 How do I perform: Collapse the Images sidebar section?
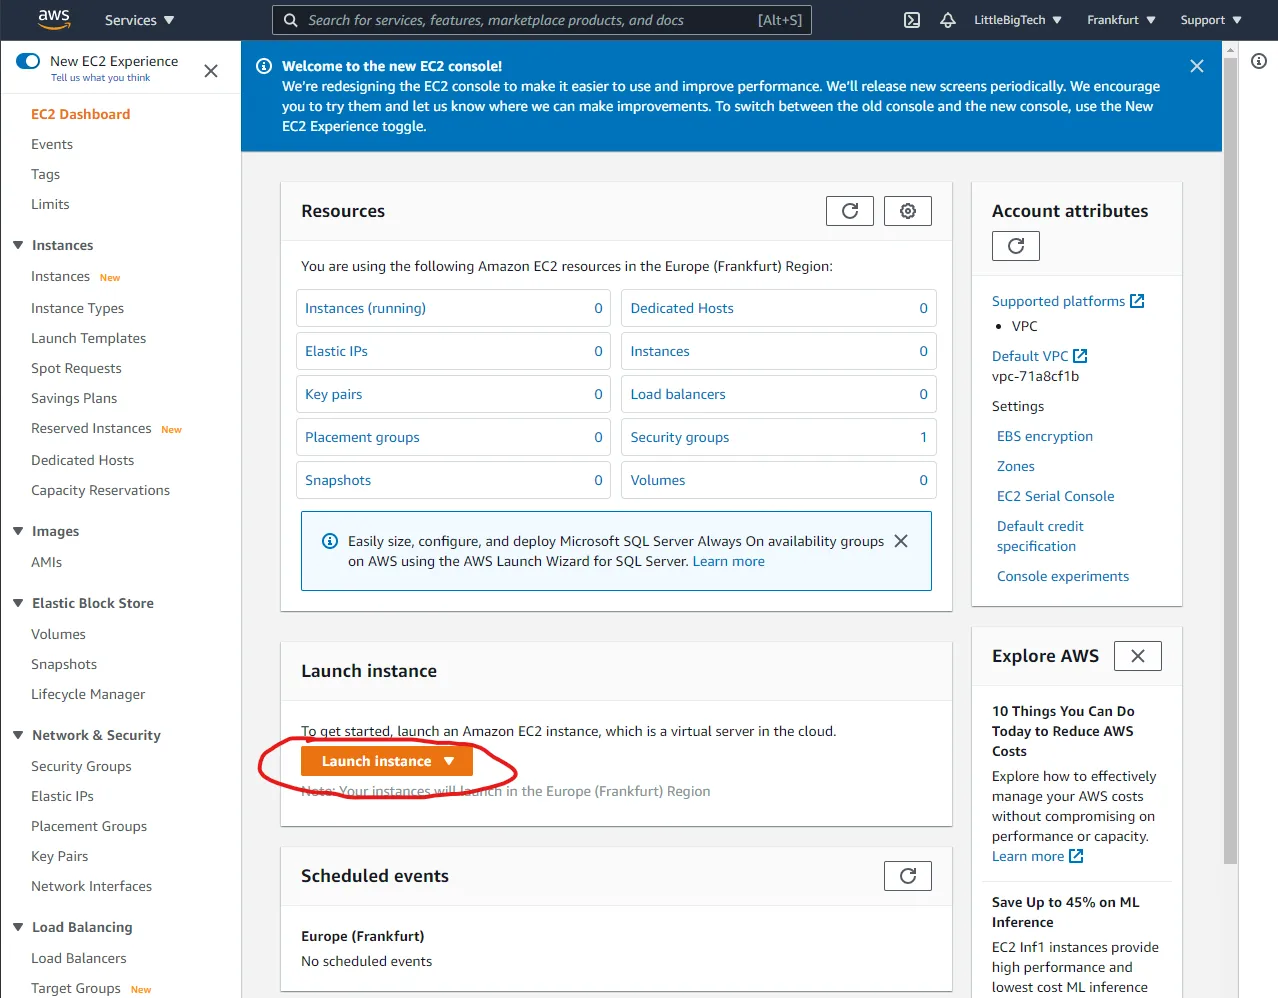pos(18,531)
